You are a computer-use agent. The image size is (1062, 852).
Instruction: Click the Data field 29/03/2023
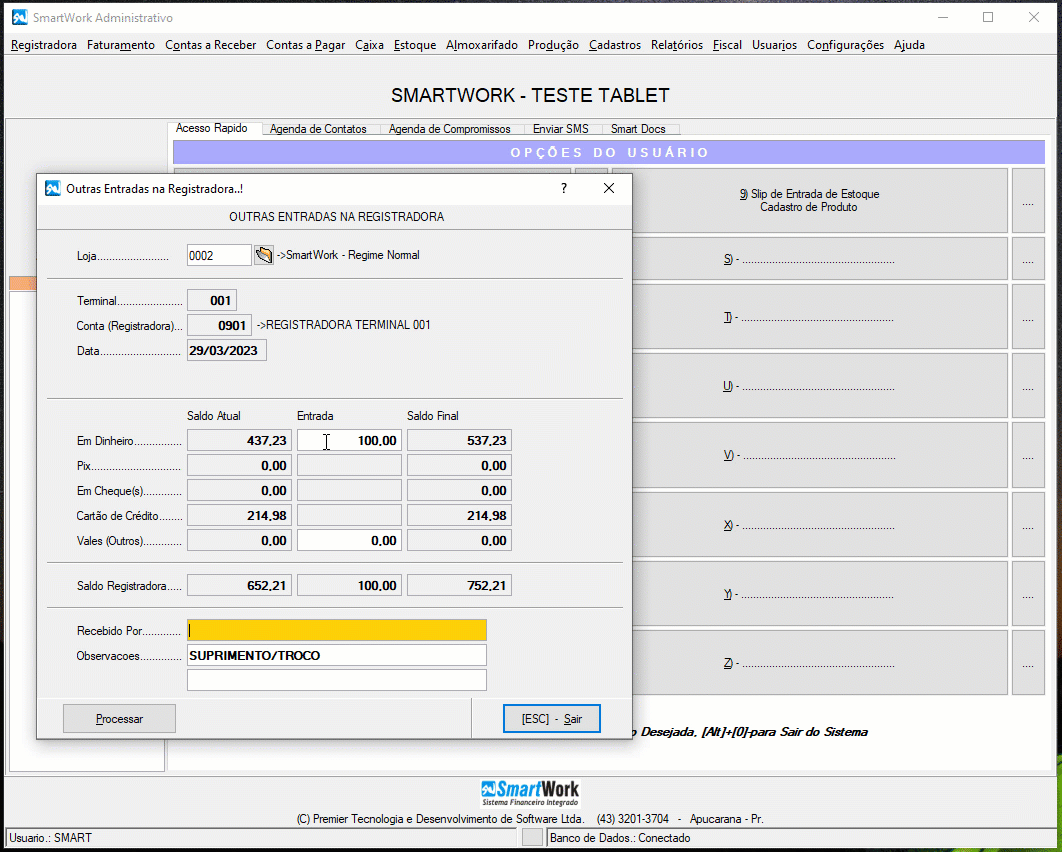[226, 350]
